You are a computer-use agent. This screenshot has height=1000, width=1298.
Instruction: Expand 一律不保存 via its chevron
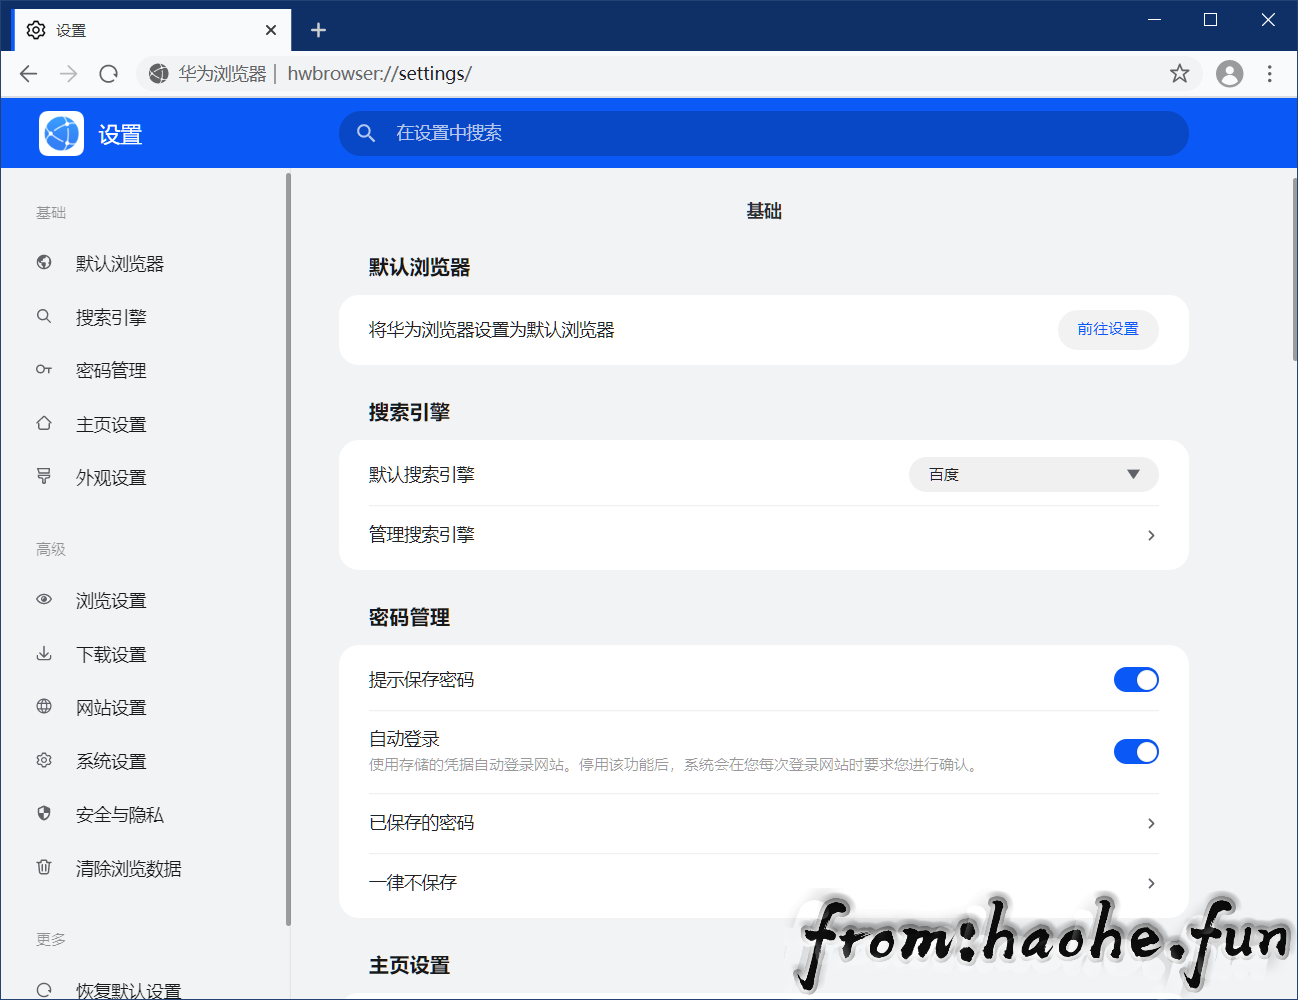pyautogui.click(x=1151, y=883)
